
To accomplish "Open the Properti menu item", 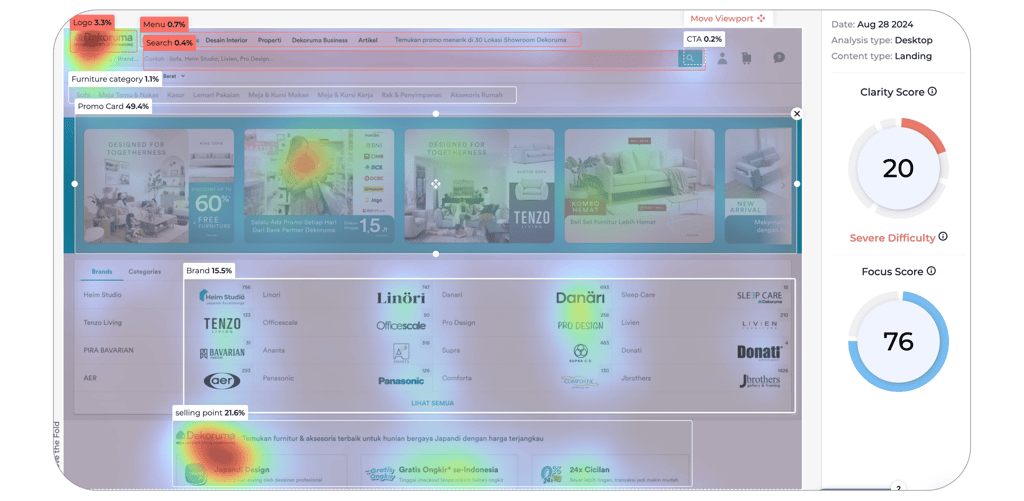I will tap(270, 40).
